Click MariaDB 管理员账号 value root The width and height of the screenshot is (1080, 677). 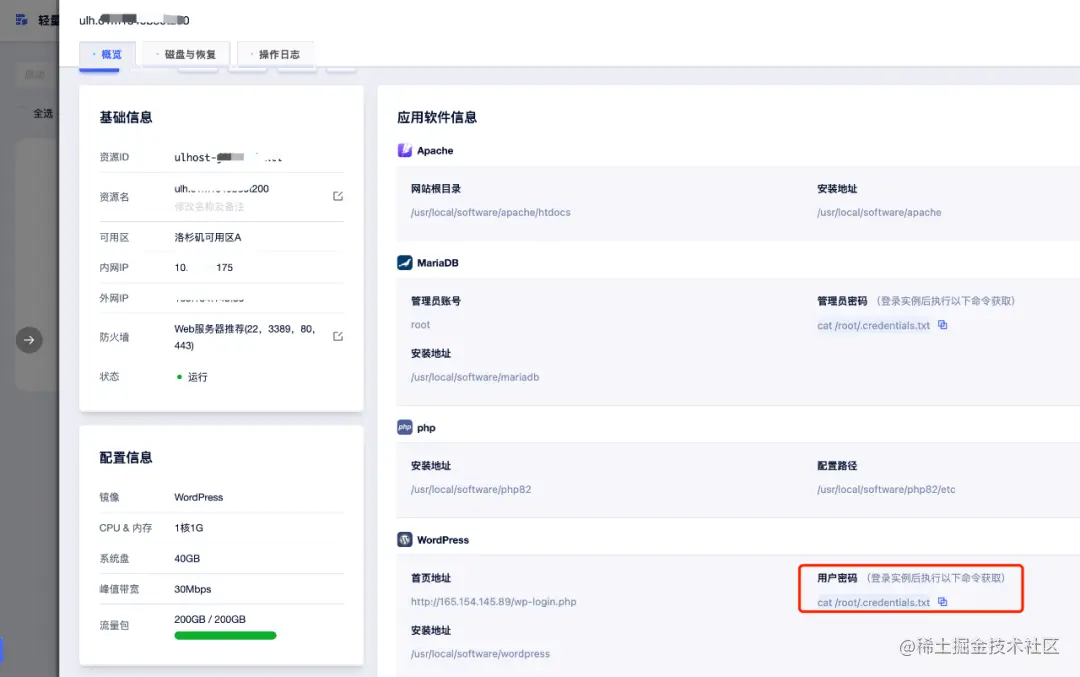(420, 324)
